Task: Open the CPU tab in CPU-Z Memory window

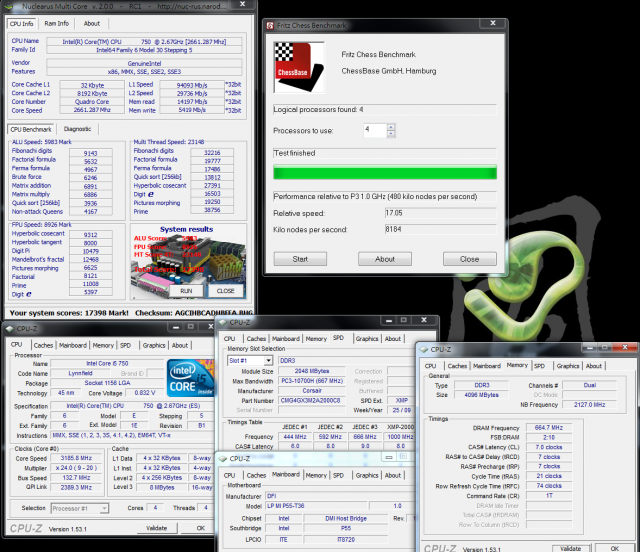Action: (x=431, y=366)
